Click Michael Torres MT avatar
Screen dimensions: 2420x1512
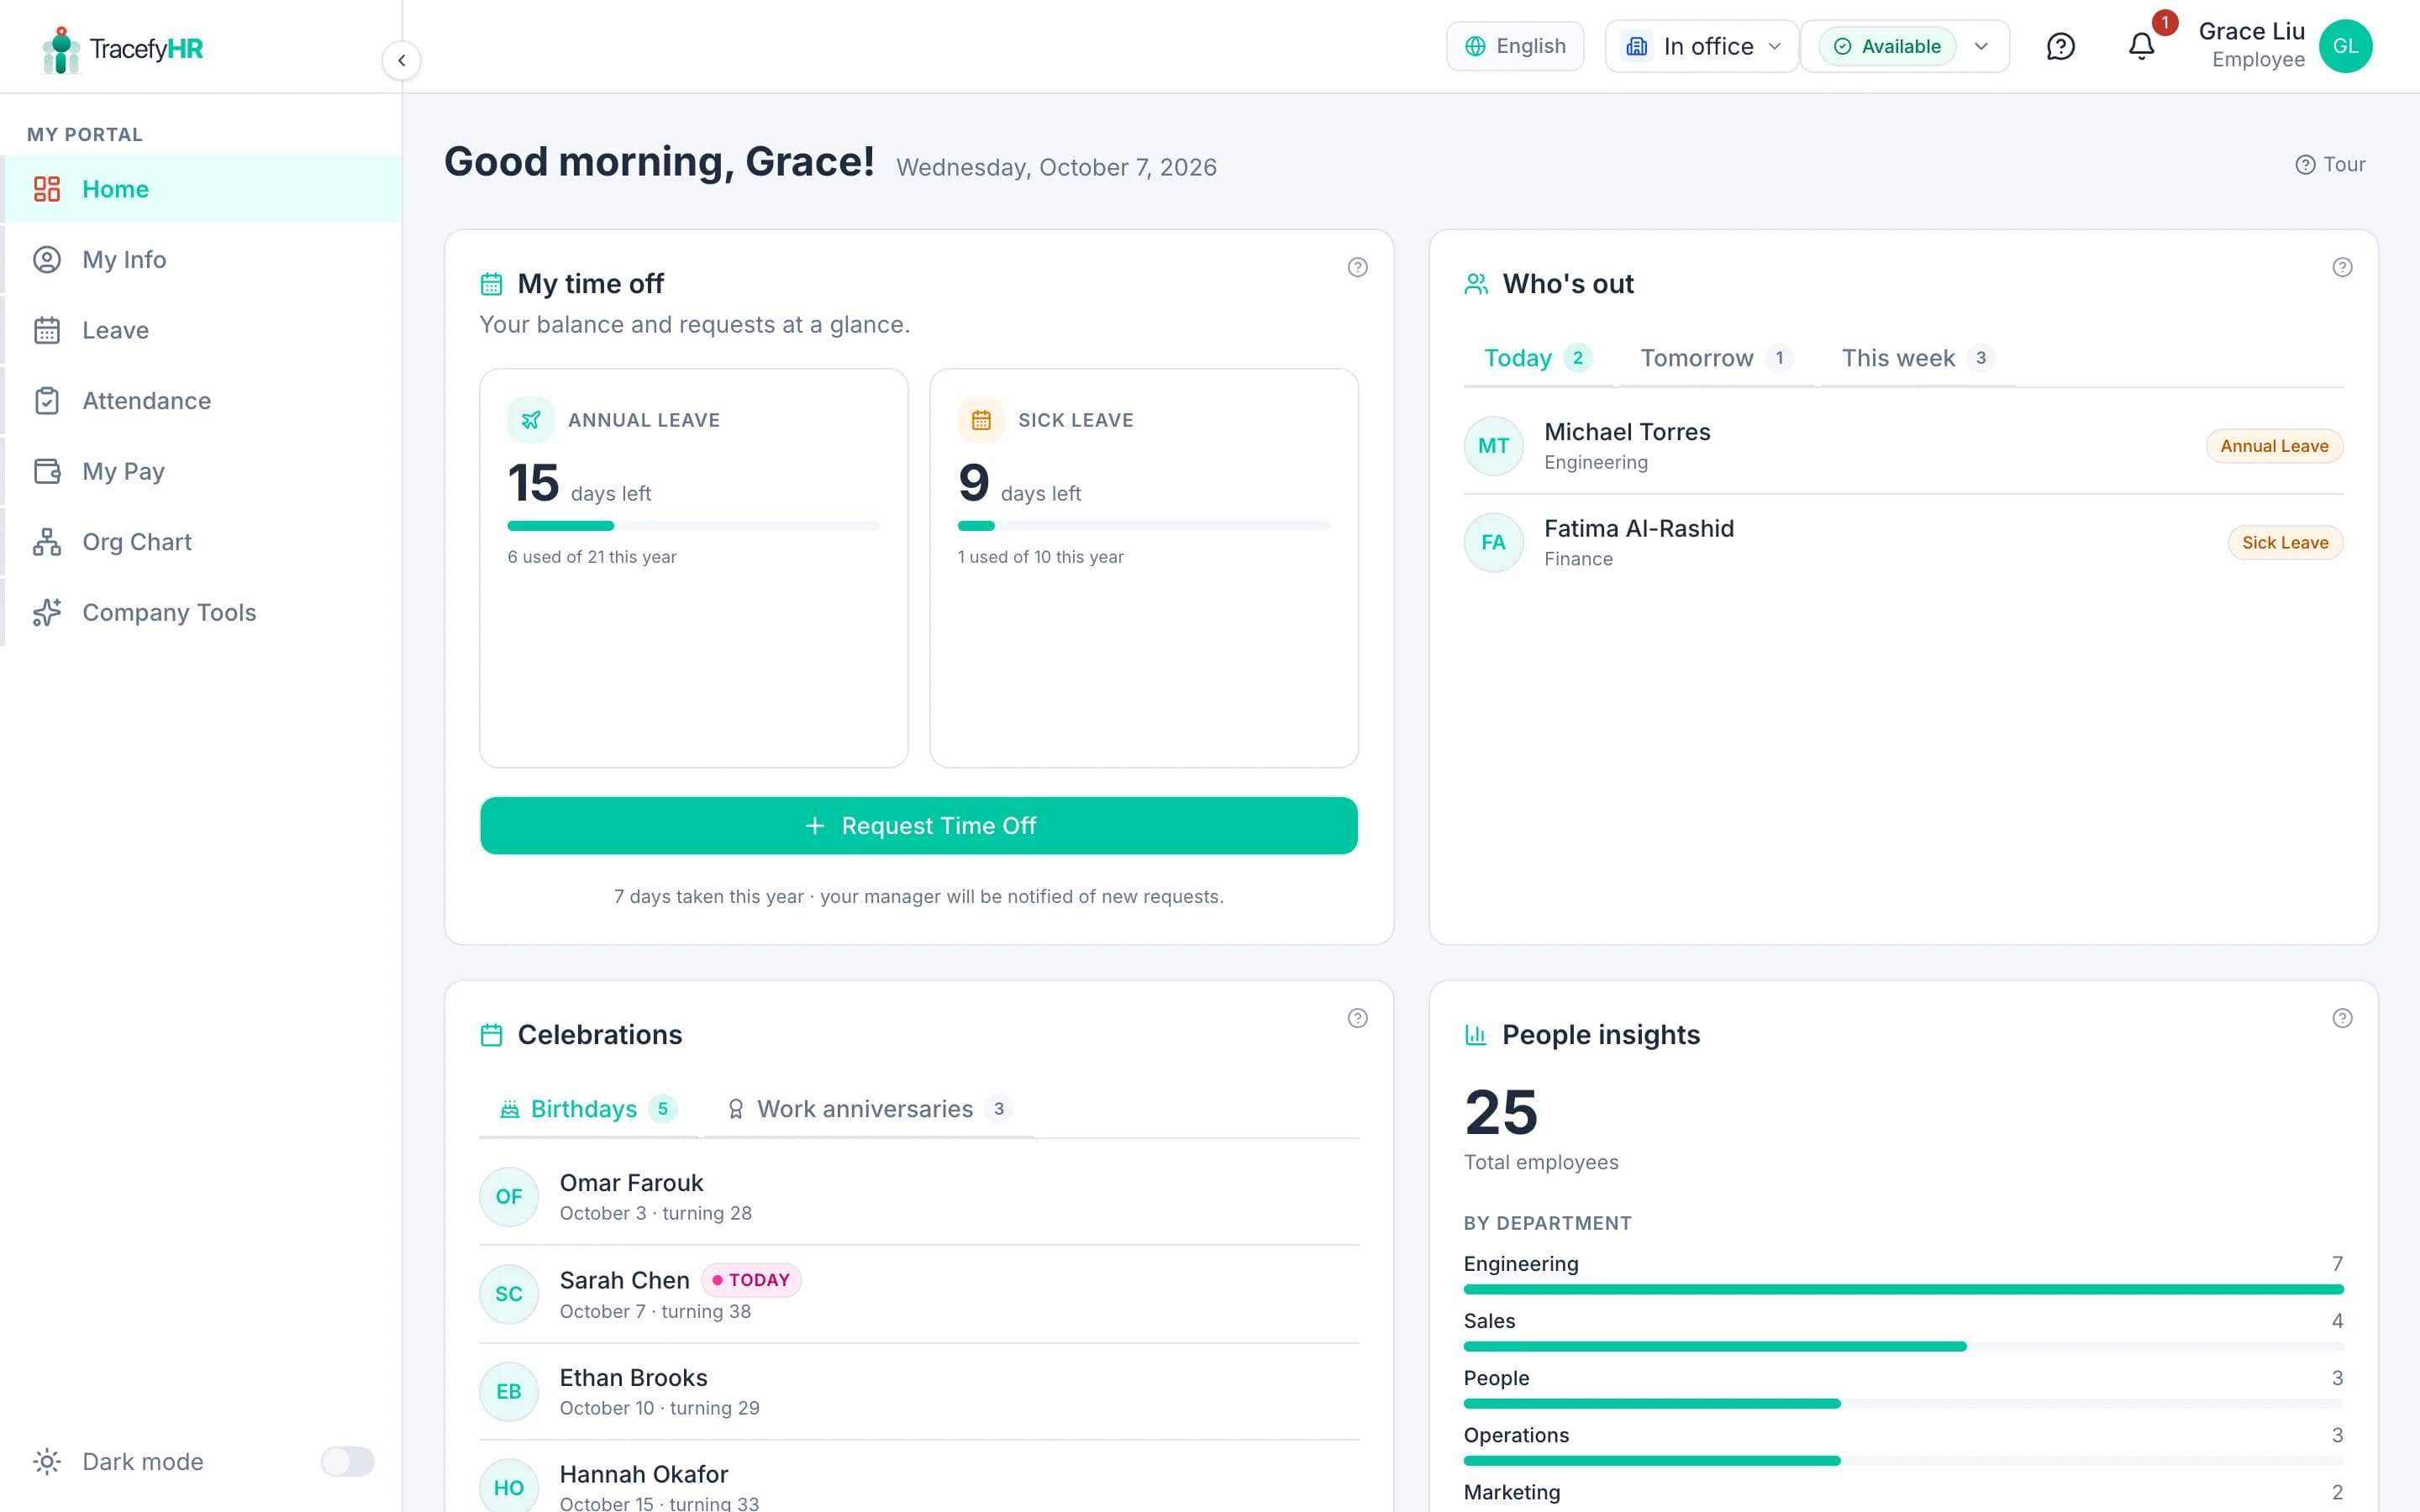point(1493,446)
